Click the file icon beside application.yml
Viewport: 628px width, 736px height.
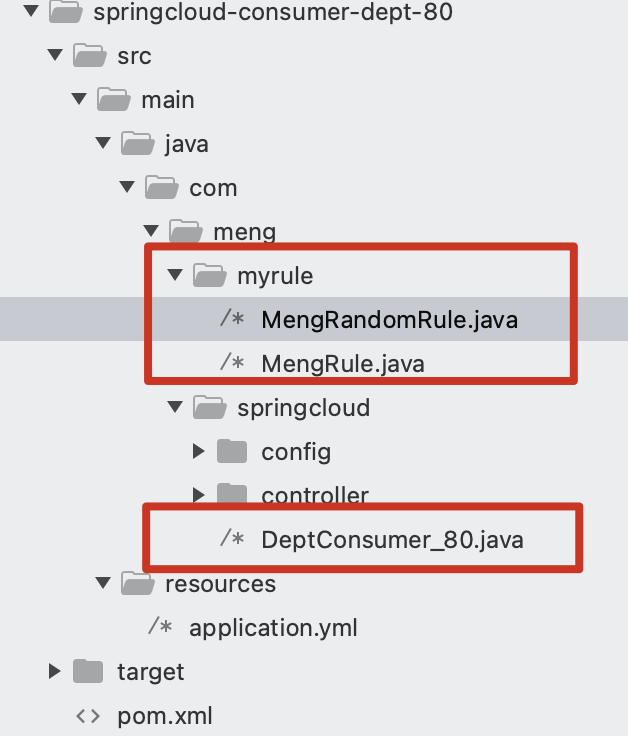tap(160, 626)
